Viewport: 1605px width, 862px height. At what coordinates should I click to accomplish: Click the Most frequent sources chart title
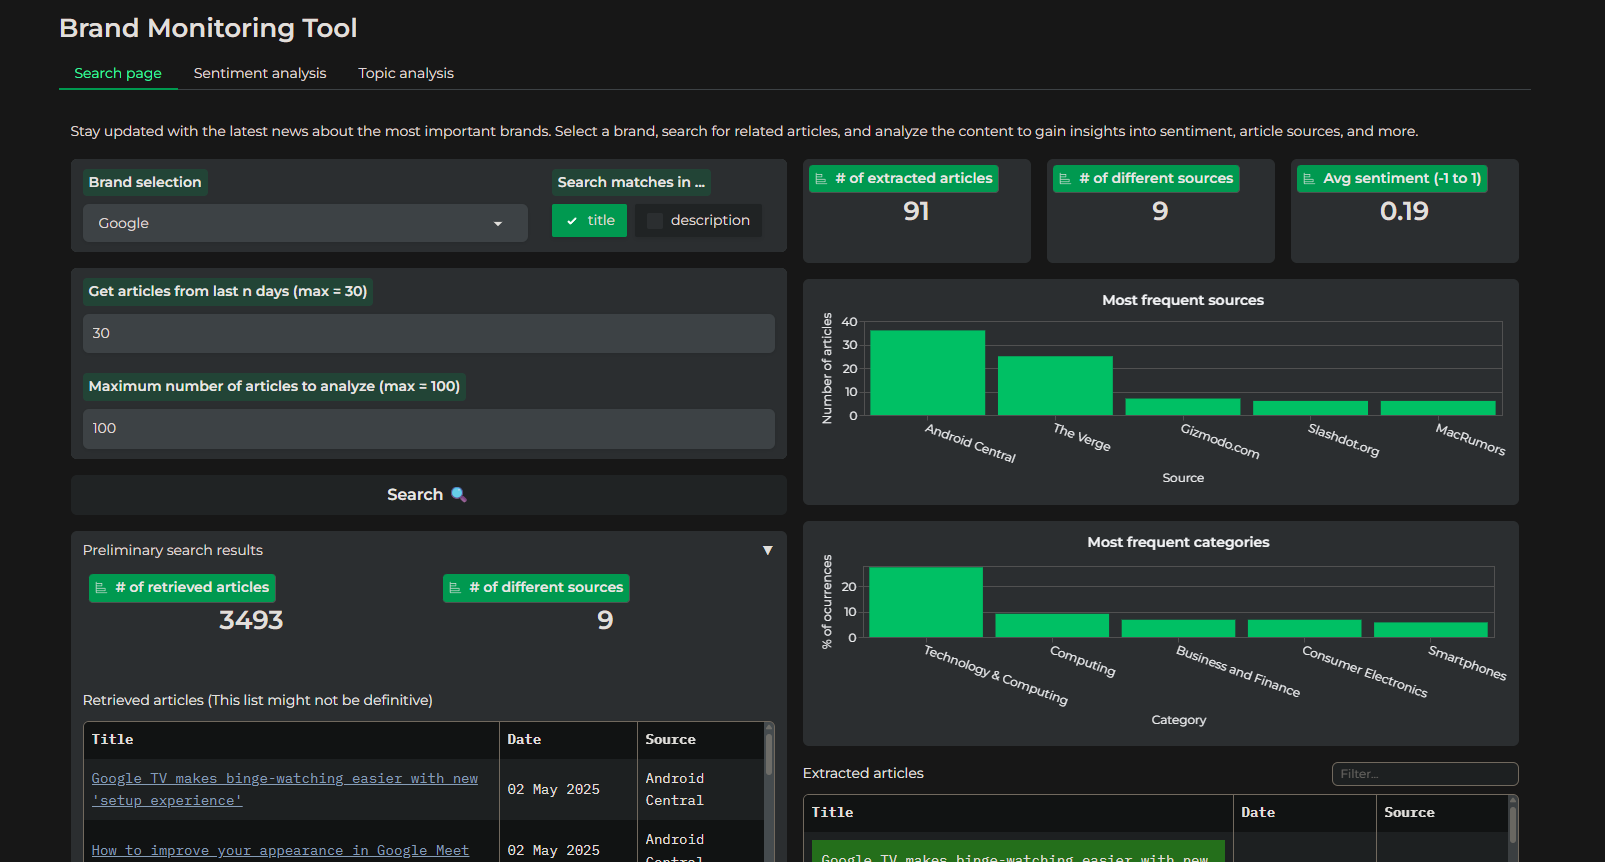(1183, 300)
